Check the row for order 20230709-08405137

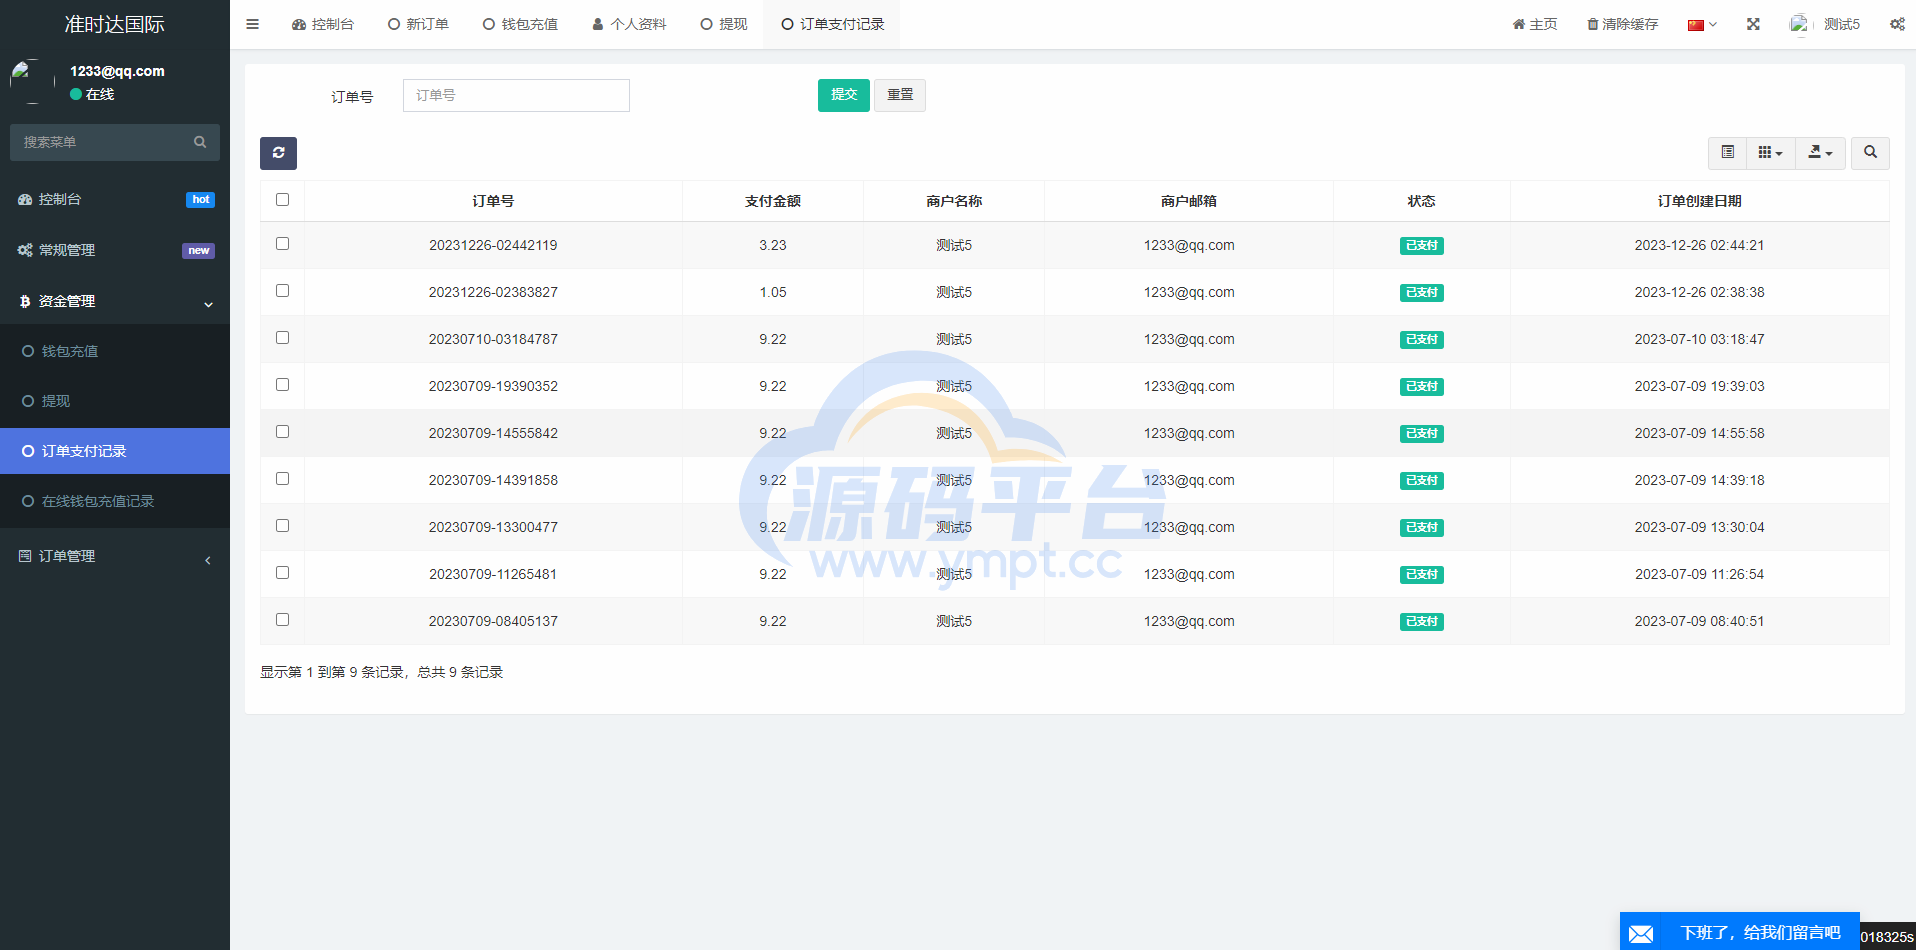[x=282, y=620]
